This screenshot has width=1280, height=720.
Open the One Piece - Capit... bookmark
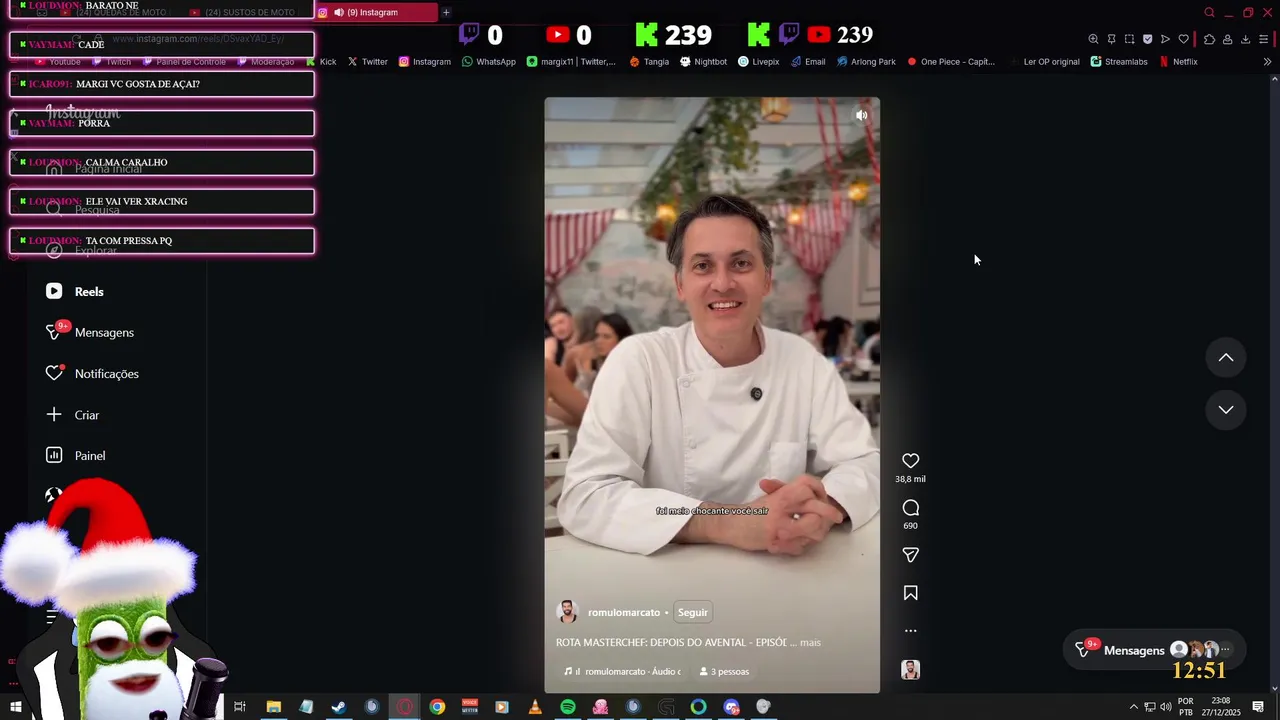(950, 61)
